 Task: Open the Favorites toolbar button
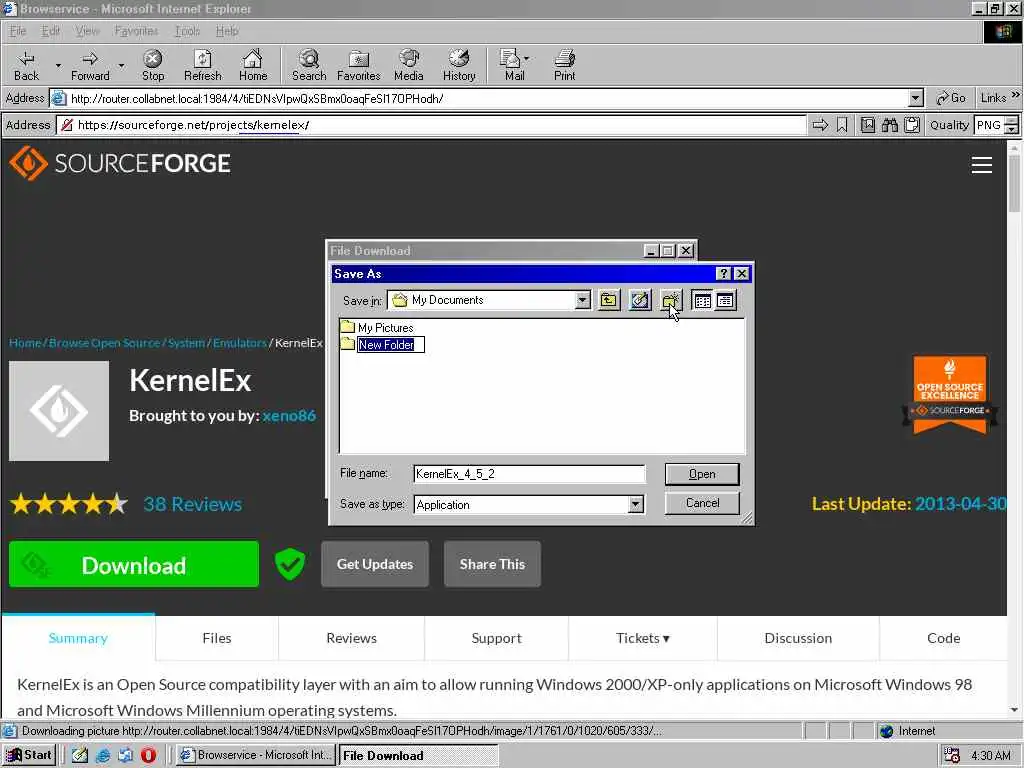click(x=359, y=65)
